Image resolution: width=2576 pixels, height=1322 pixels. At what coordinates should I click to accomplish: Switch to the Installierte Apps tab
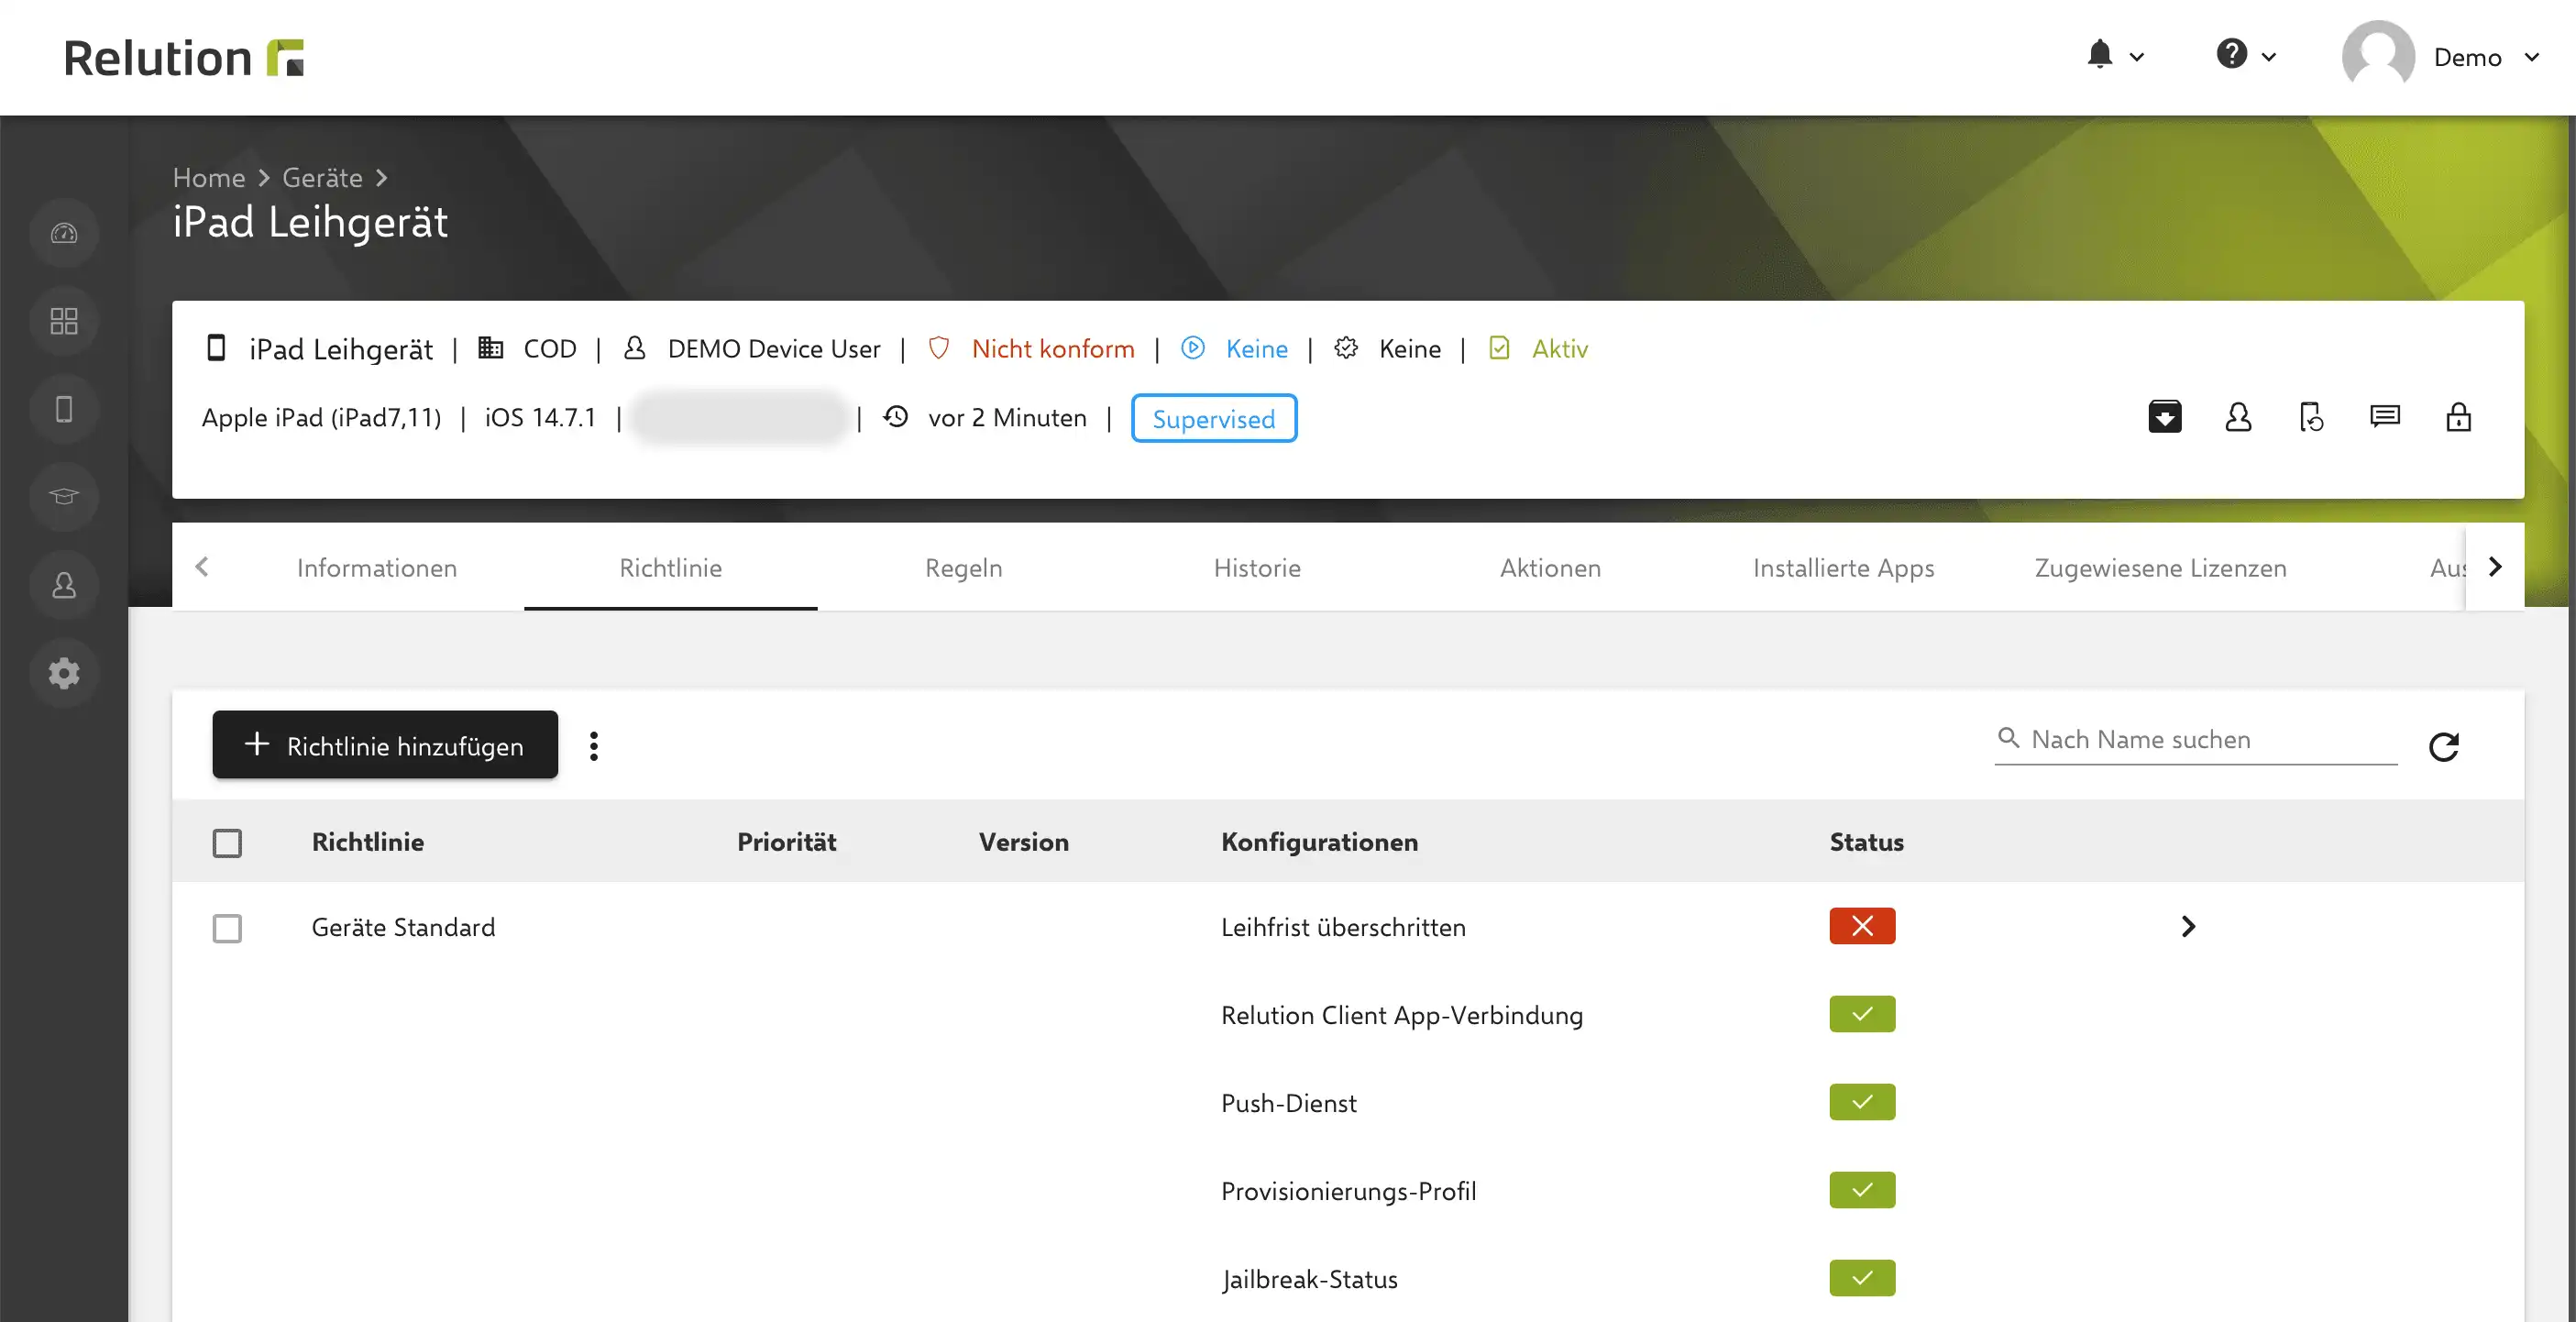1843,568
